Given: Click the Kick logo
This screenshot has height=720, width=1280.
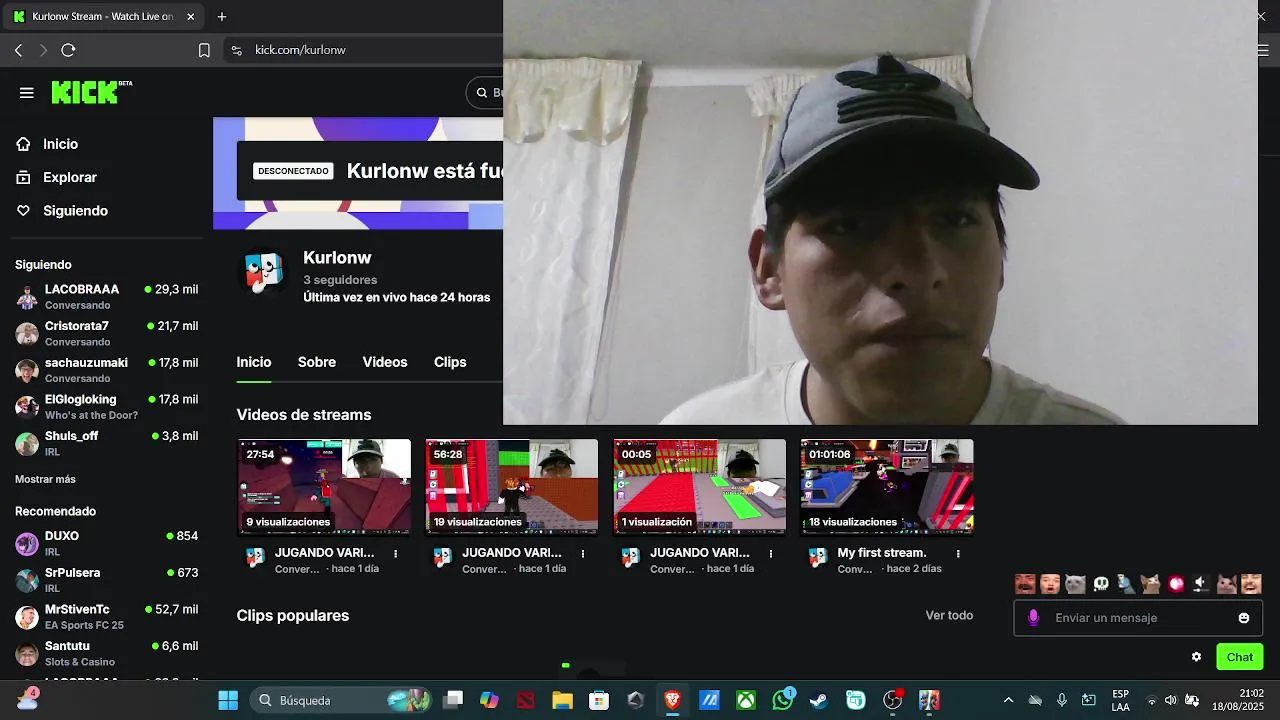Looking at the screenshot, I should [91, 92].
